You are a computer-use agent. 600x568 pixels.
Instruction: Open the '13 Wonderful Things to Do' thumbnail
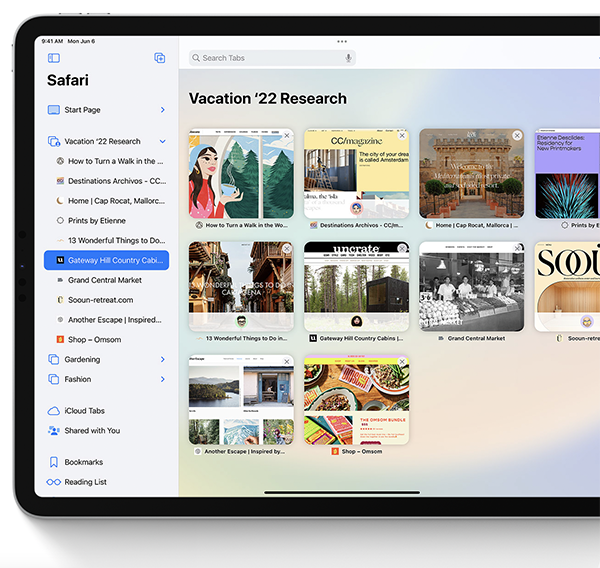(x=241, y=287)
